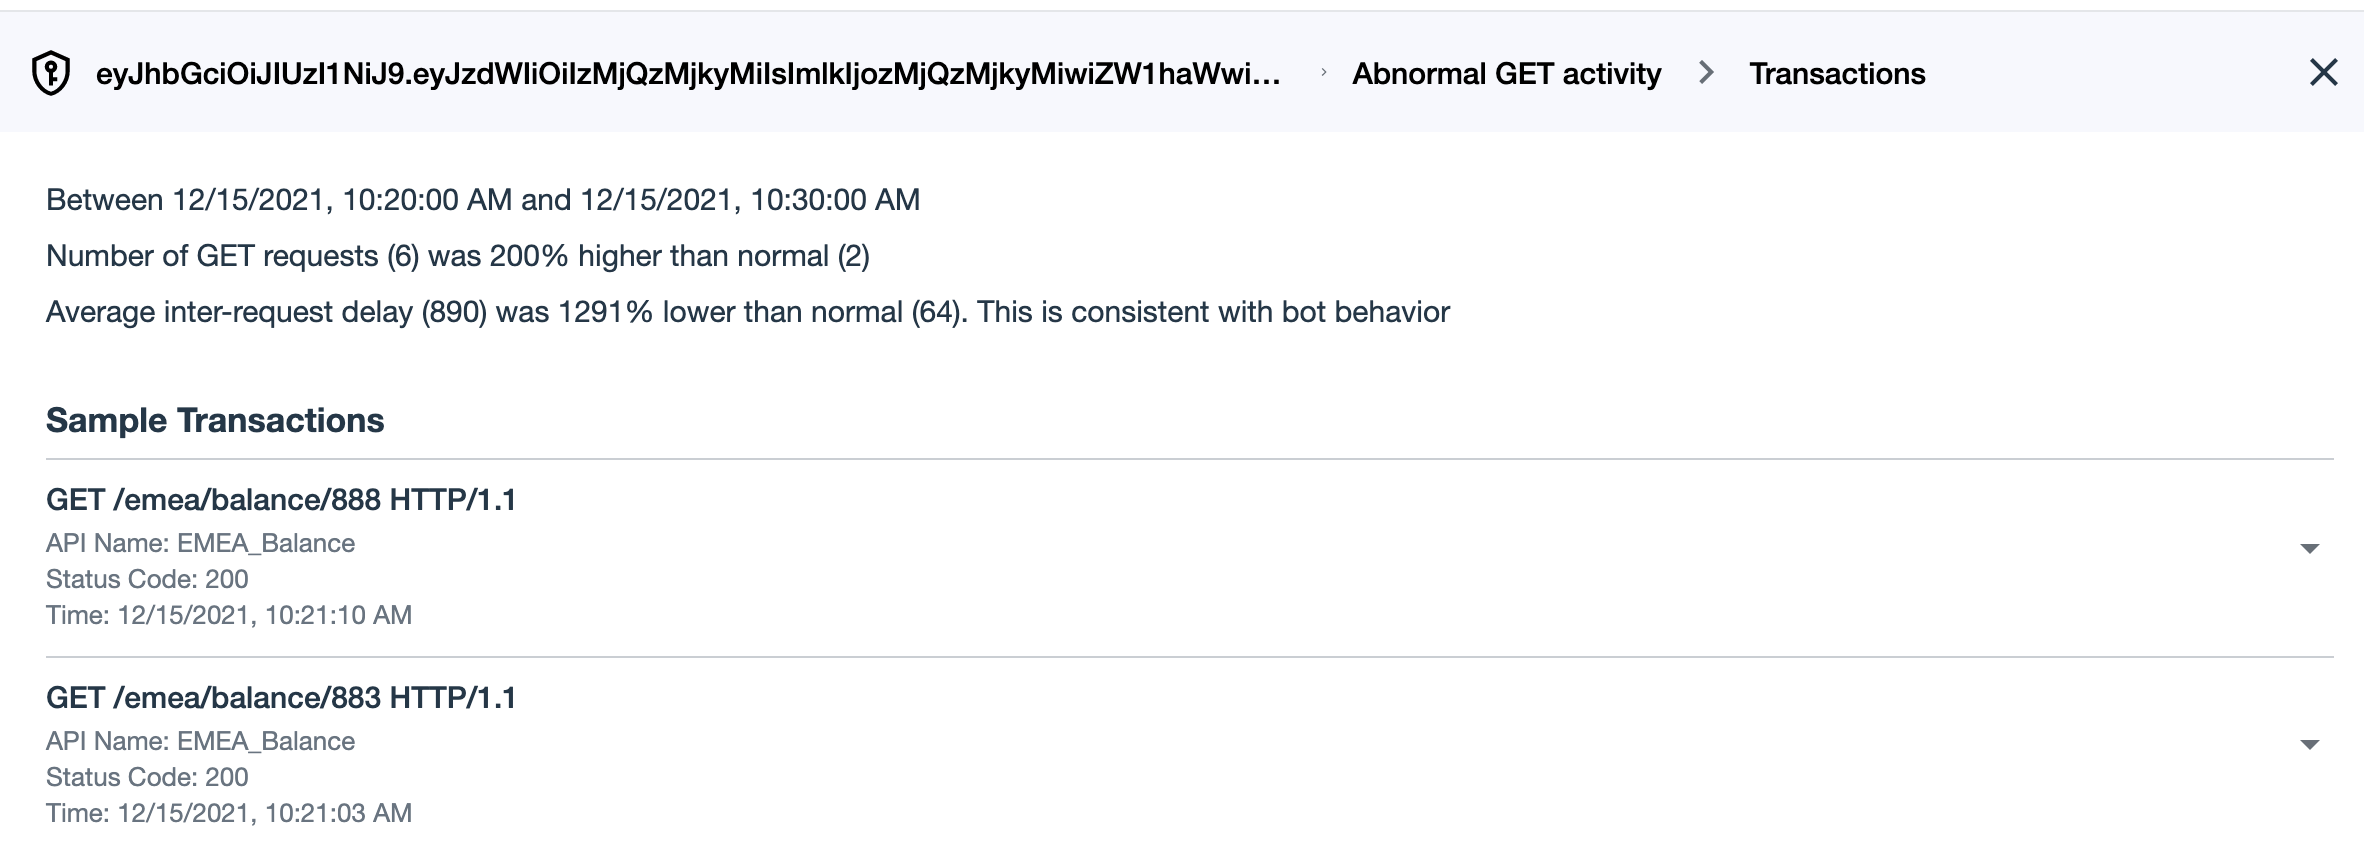
Task: Click the chevron before Transactions breadcrumb
Action: pos(1706,73)
